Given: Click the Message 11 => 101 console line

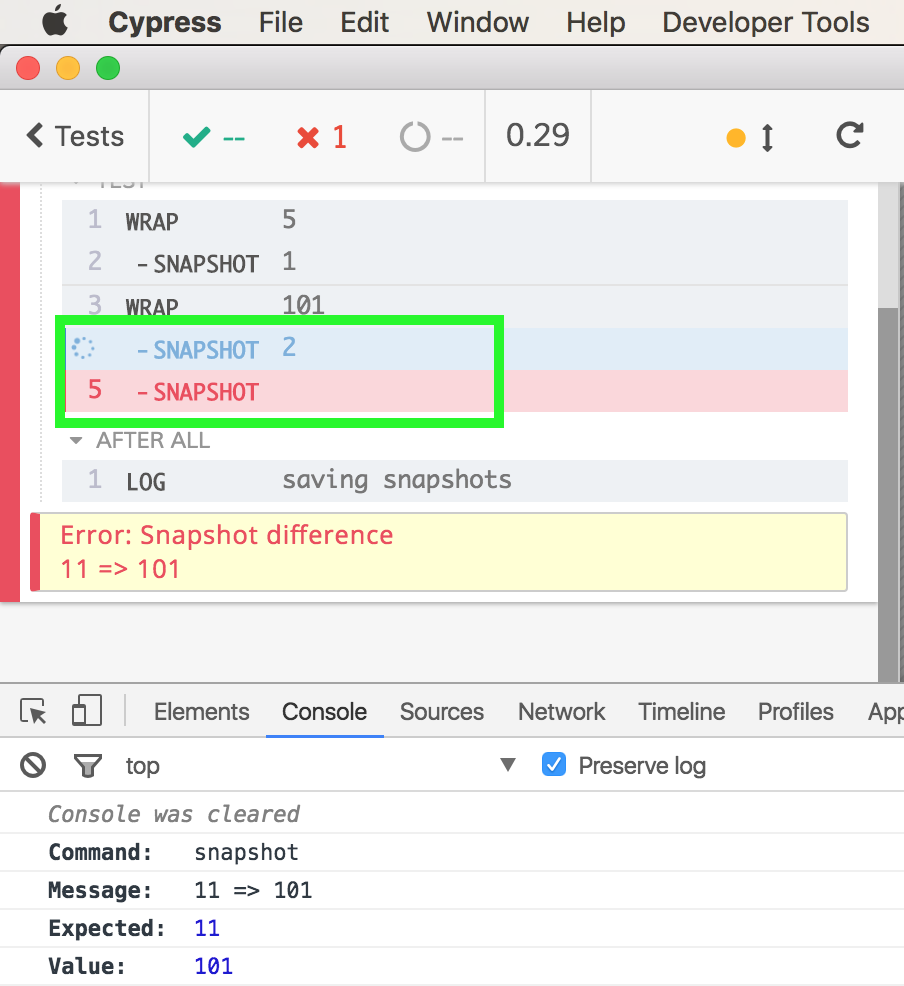Looking at the screenshot, I should pos(452,890).
